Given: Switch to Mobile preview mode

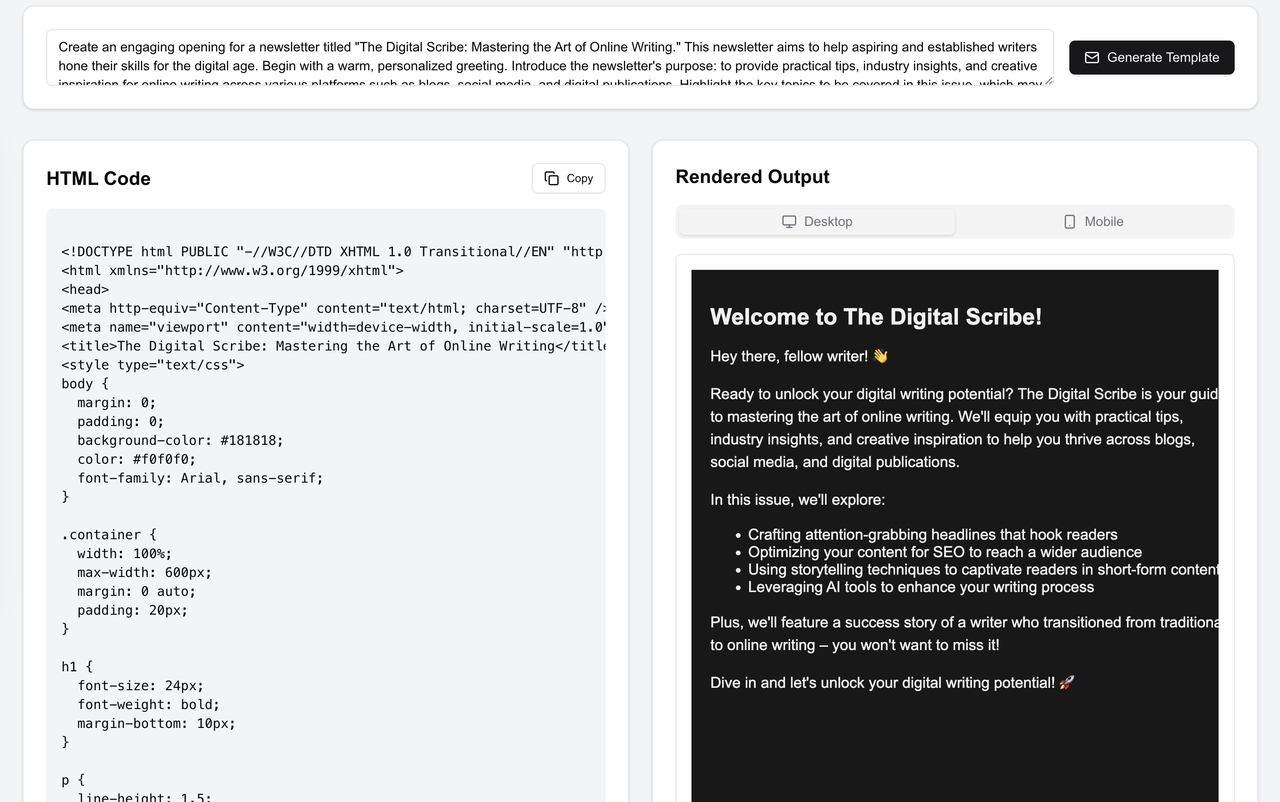Looking at the screenshot, I should 1094,221.
